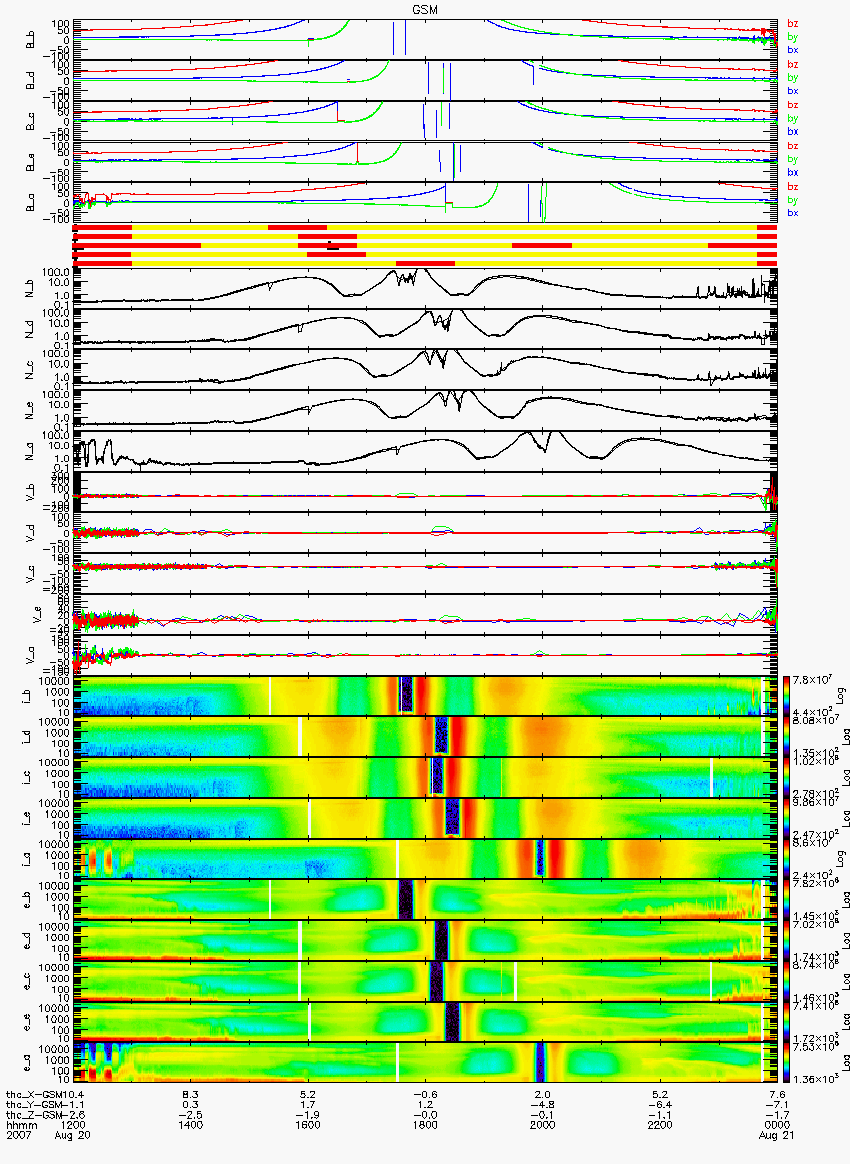
Task: Click the -4.8 Y-GSM position value
Action: (543, 1104)
